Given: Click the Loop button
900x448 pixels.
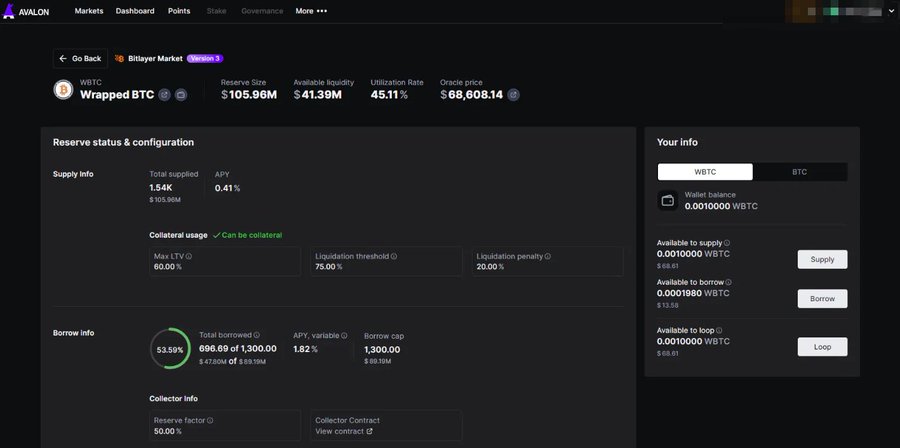Looking at the screenshot, I should (822, 347).
